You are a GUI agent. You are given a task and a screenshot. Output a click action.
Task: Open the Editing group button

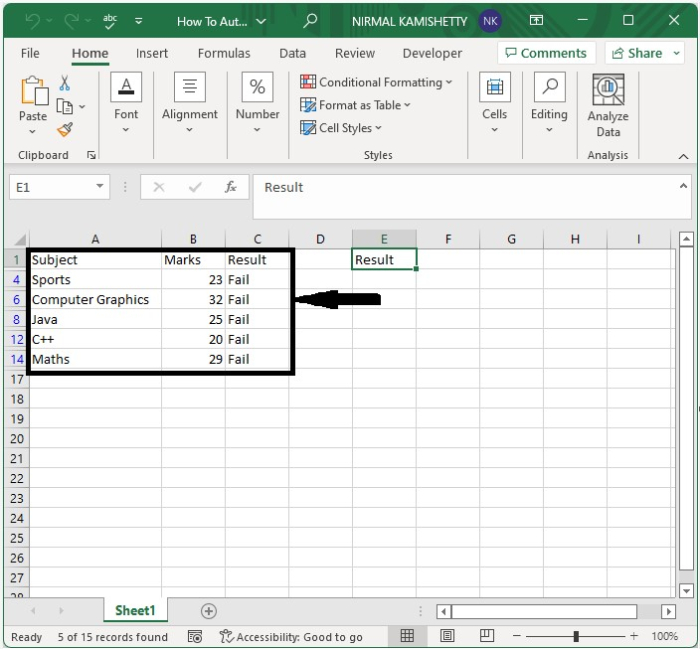pos(549,103)
